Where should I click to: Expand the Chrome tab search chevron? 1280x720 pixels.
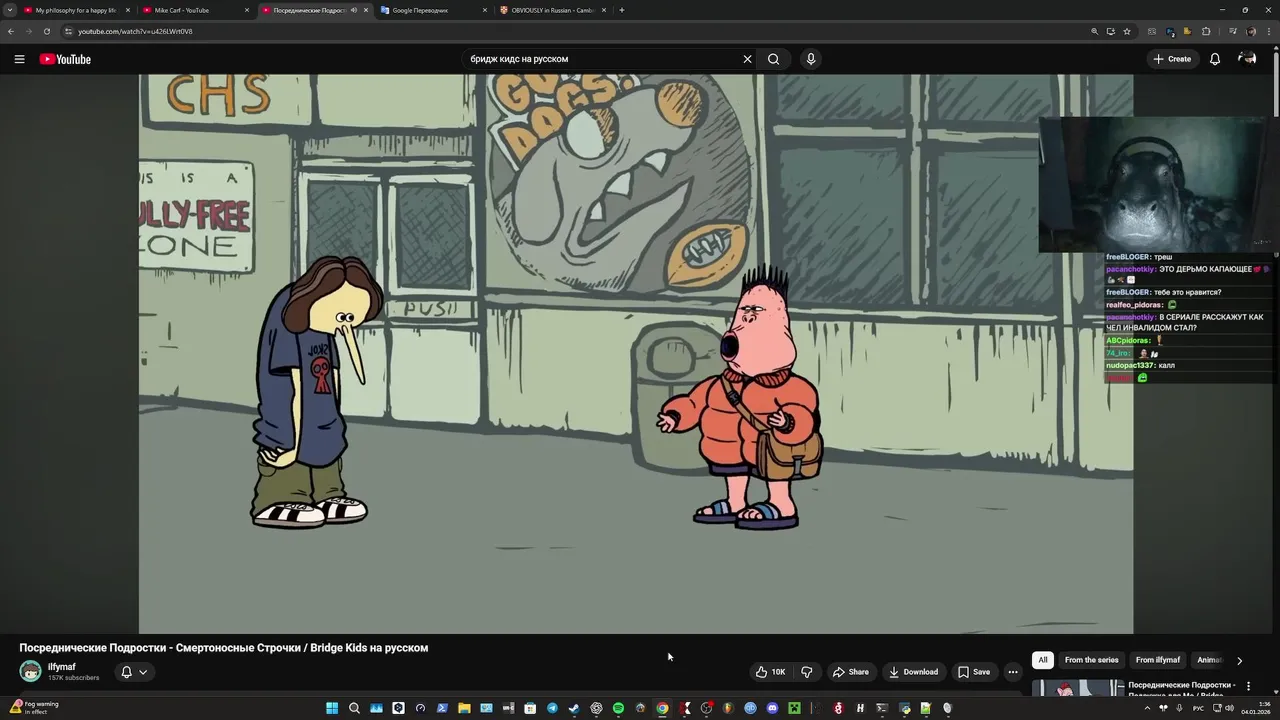[x=10, y=10]
